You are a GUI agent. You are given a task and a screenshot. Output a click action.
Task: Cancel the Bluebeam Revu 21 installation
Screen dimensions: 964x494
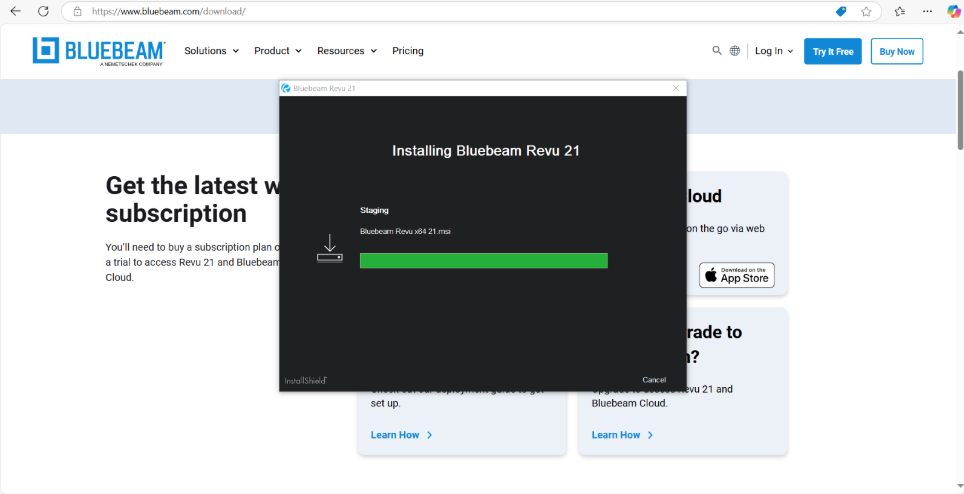click(x=654, y=380)
